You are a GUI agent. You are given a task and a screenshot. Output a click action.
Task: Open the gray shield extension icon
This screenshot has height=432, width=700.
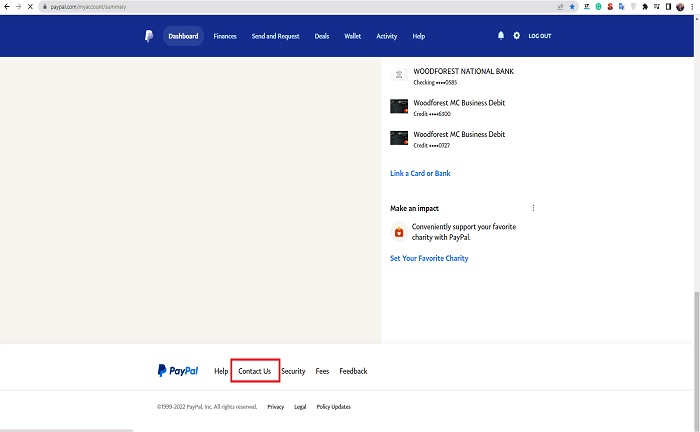(x=633, y=7)
